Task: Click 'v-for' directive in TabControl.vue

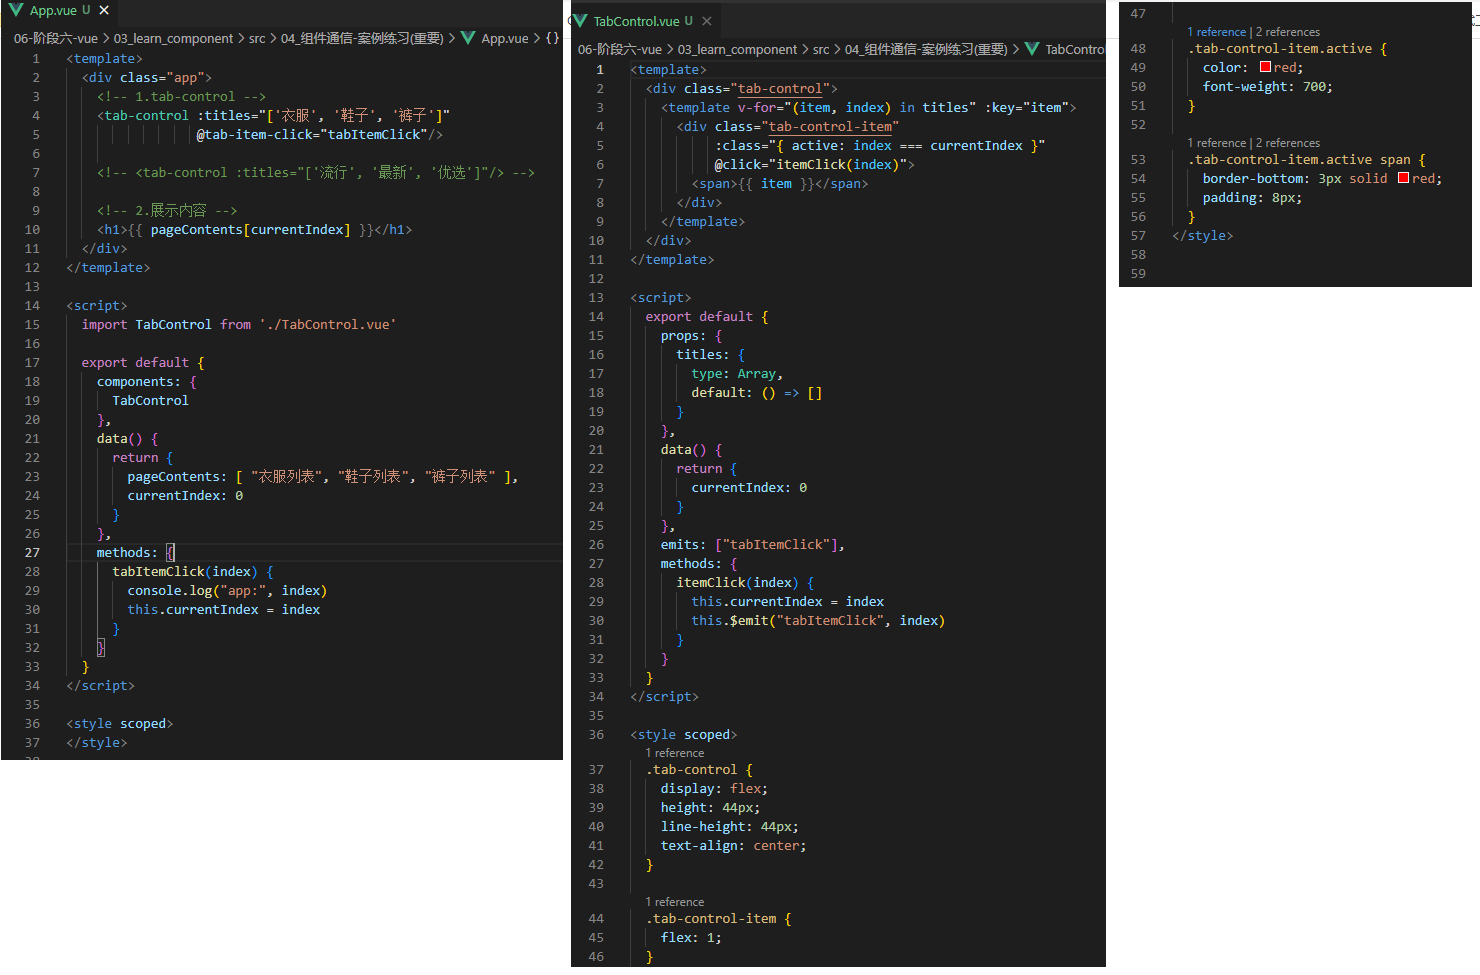Action: [x=757, y=107]
